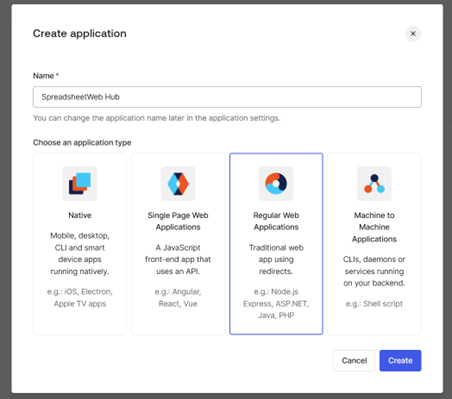Click the Cancel button
The image size is (452, 399).
(x=354, y=360)
